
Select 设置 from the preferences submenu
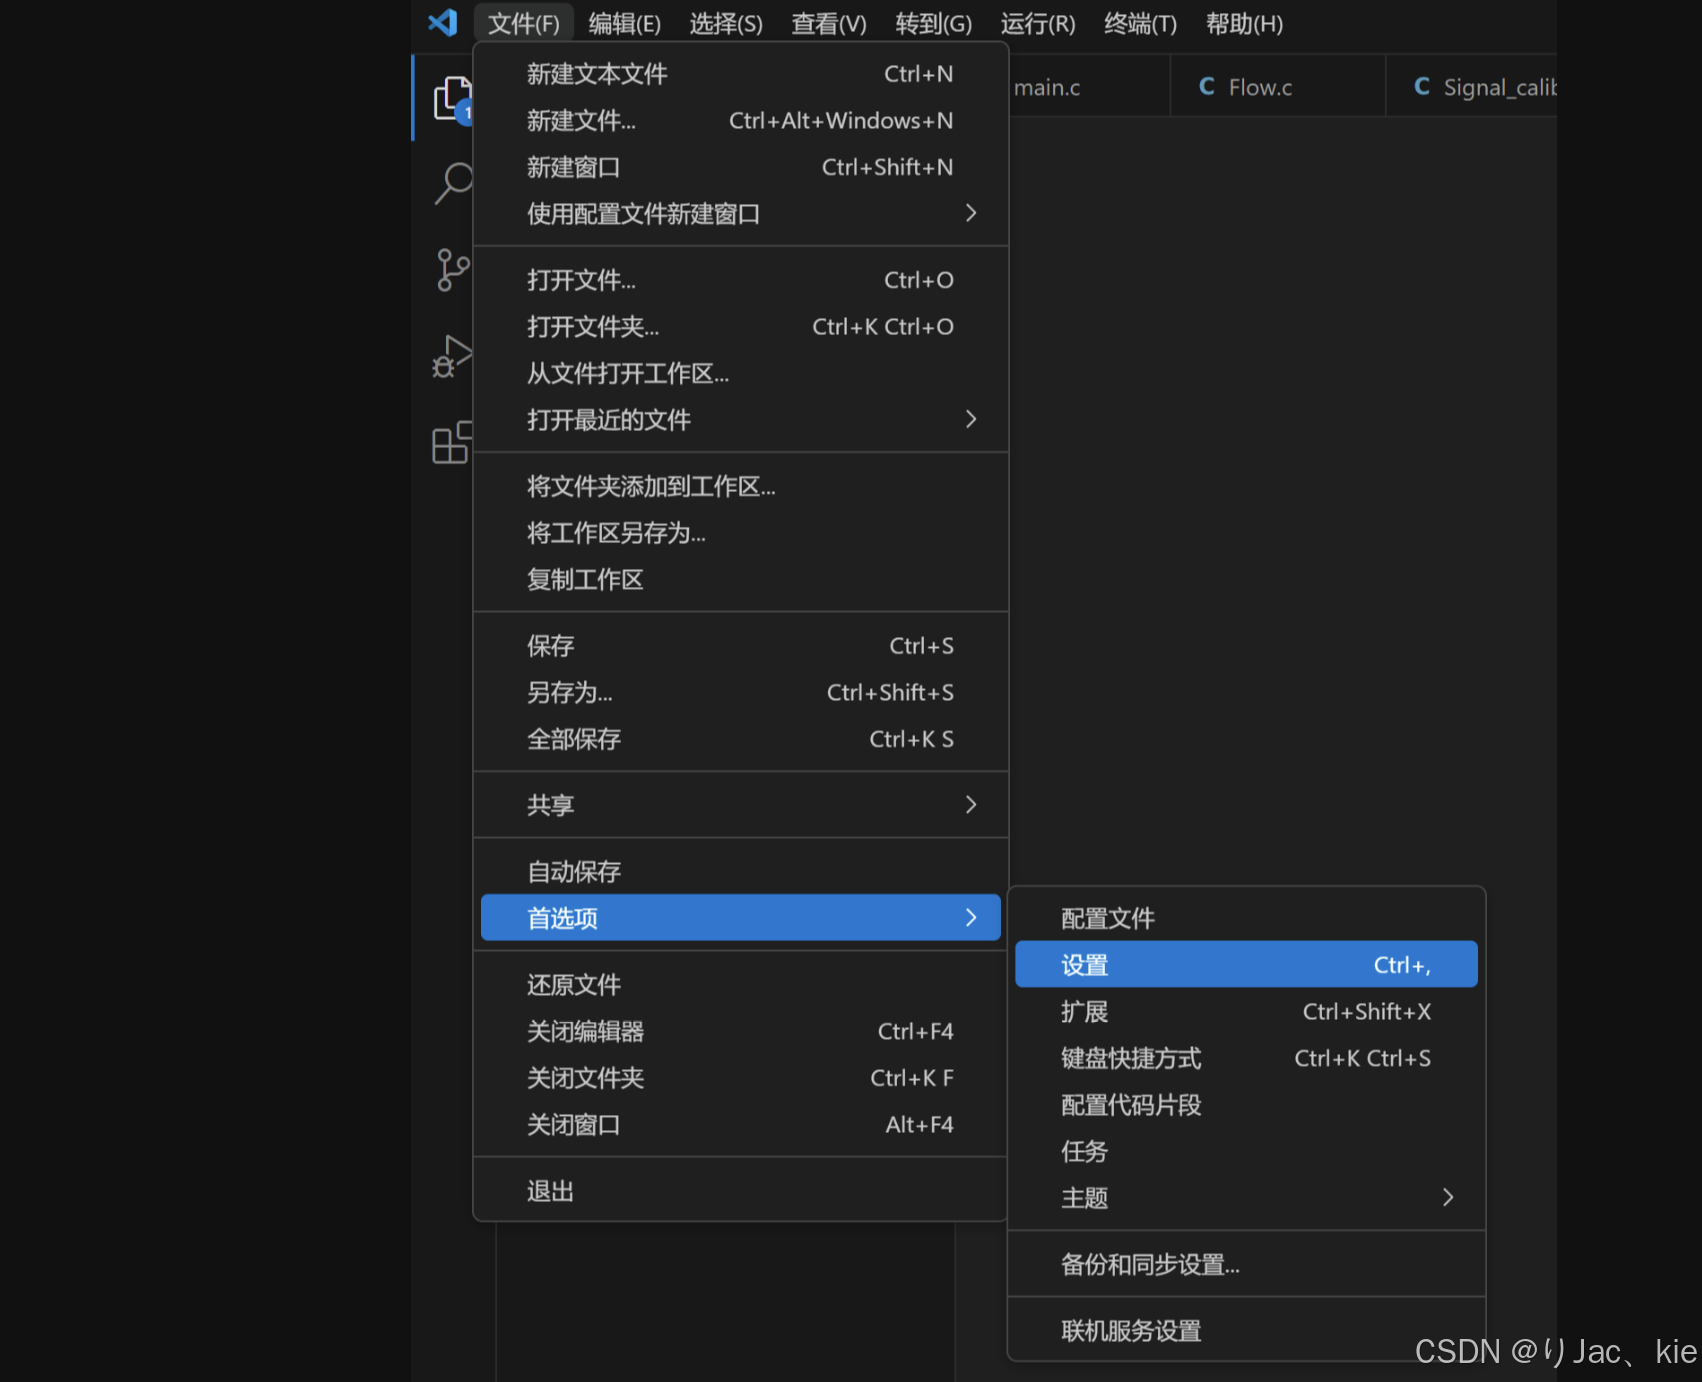click(1084, 964)
